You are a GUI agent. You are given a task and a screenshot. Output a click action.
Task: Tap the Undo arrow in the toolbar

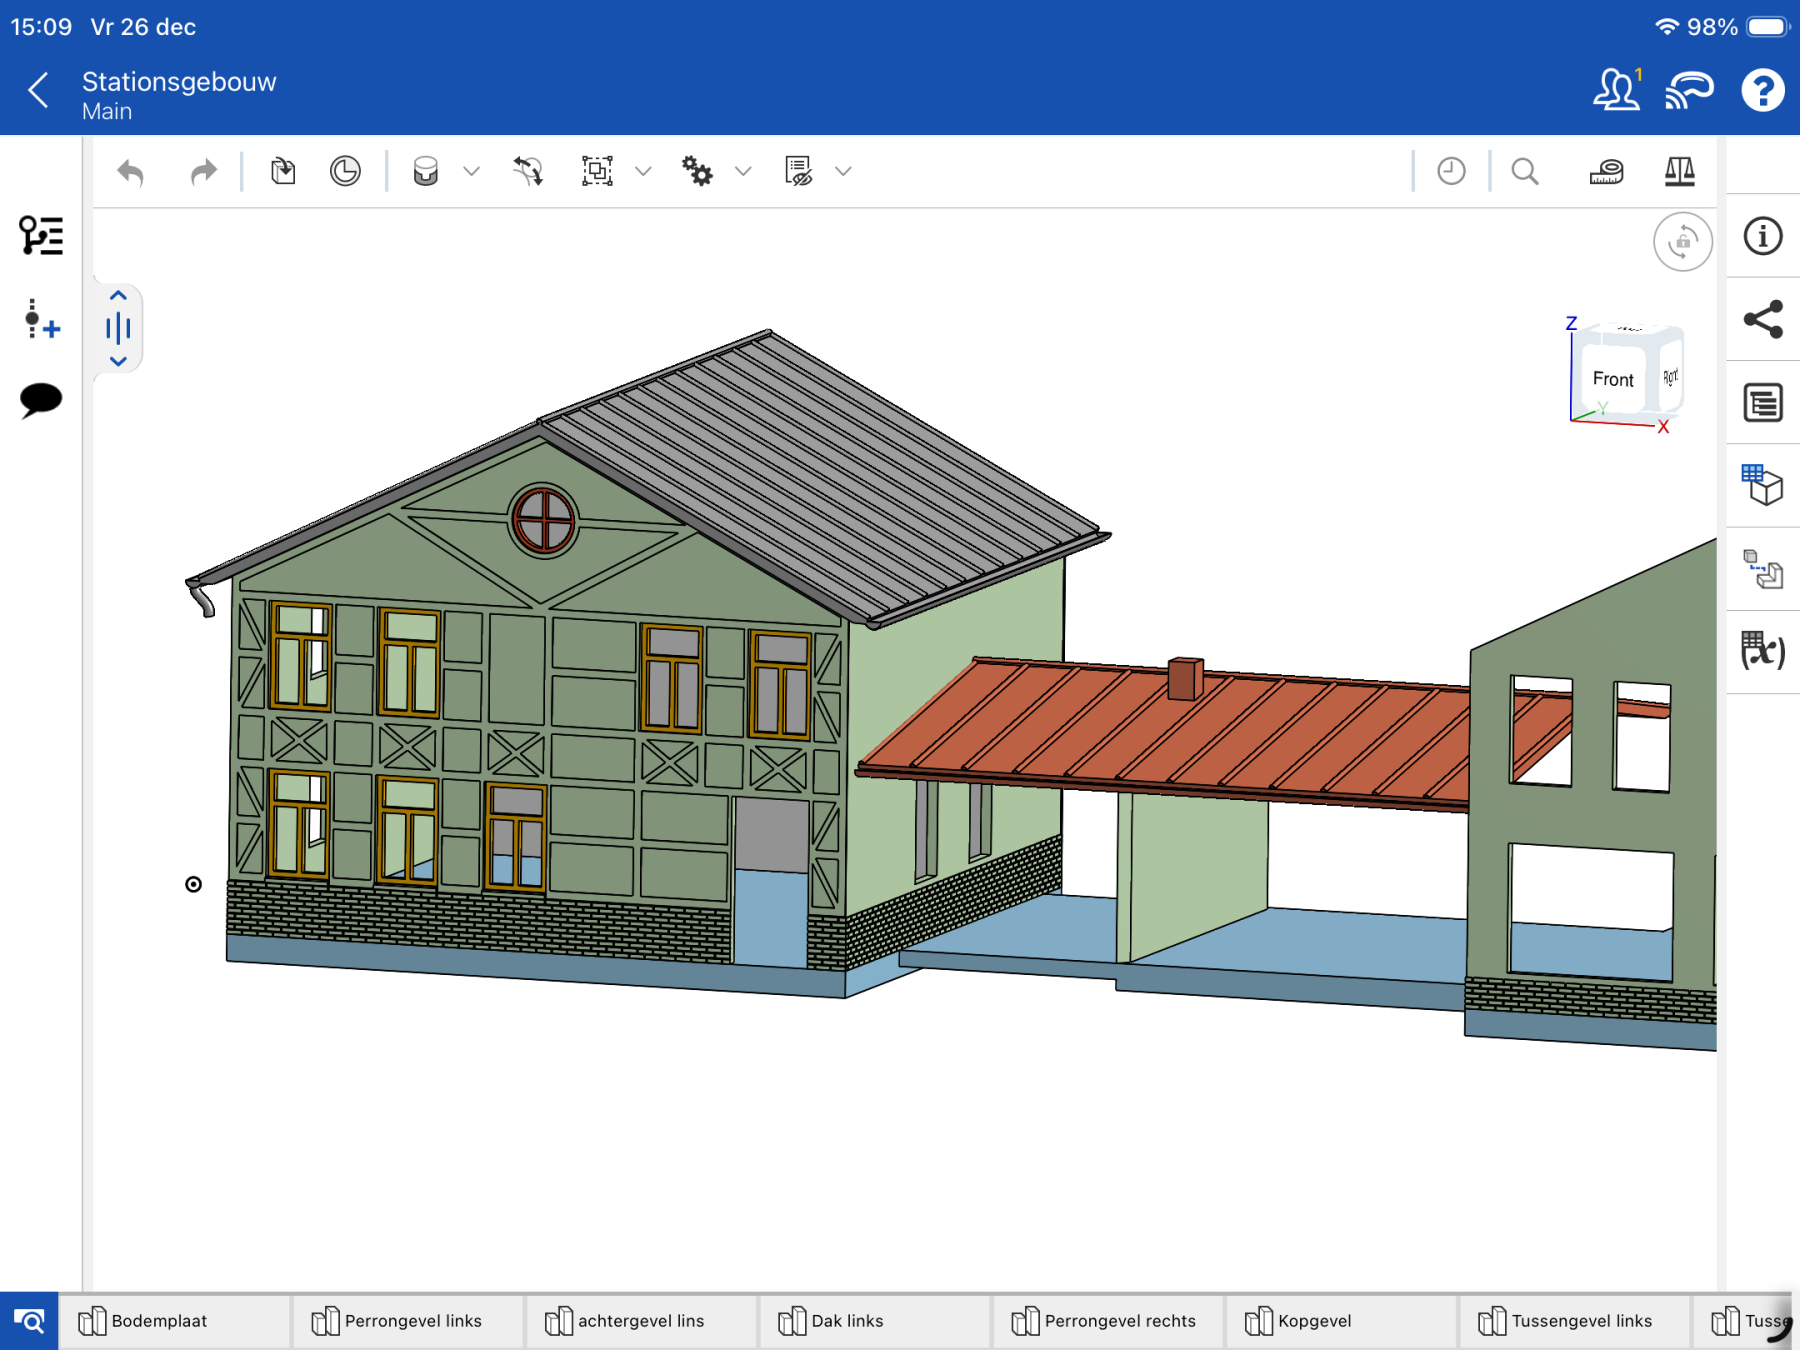pos(131,172)
